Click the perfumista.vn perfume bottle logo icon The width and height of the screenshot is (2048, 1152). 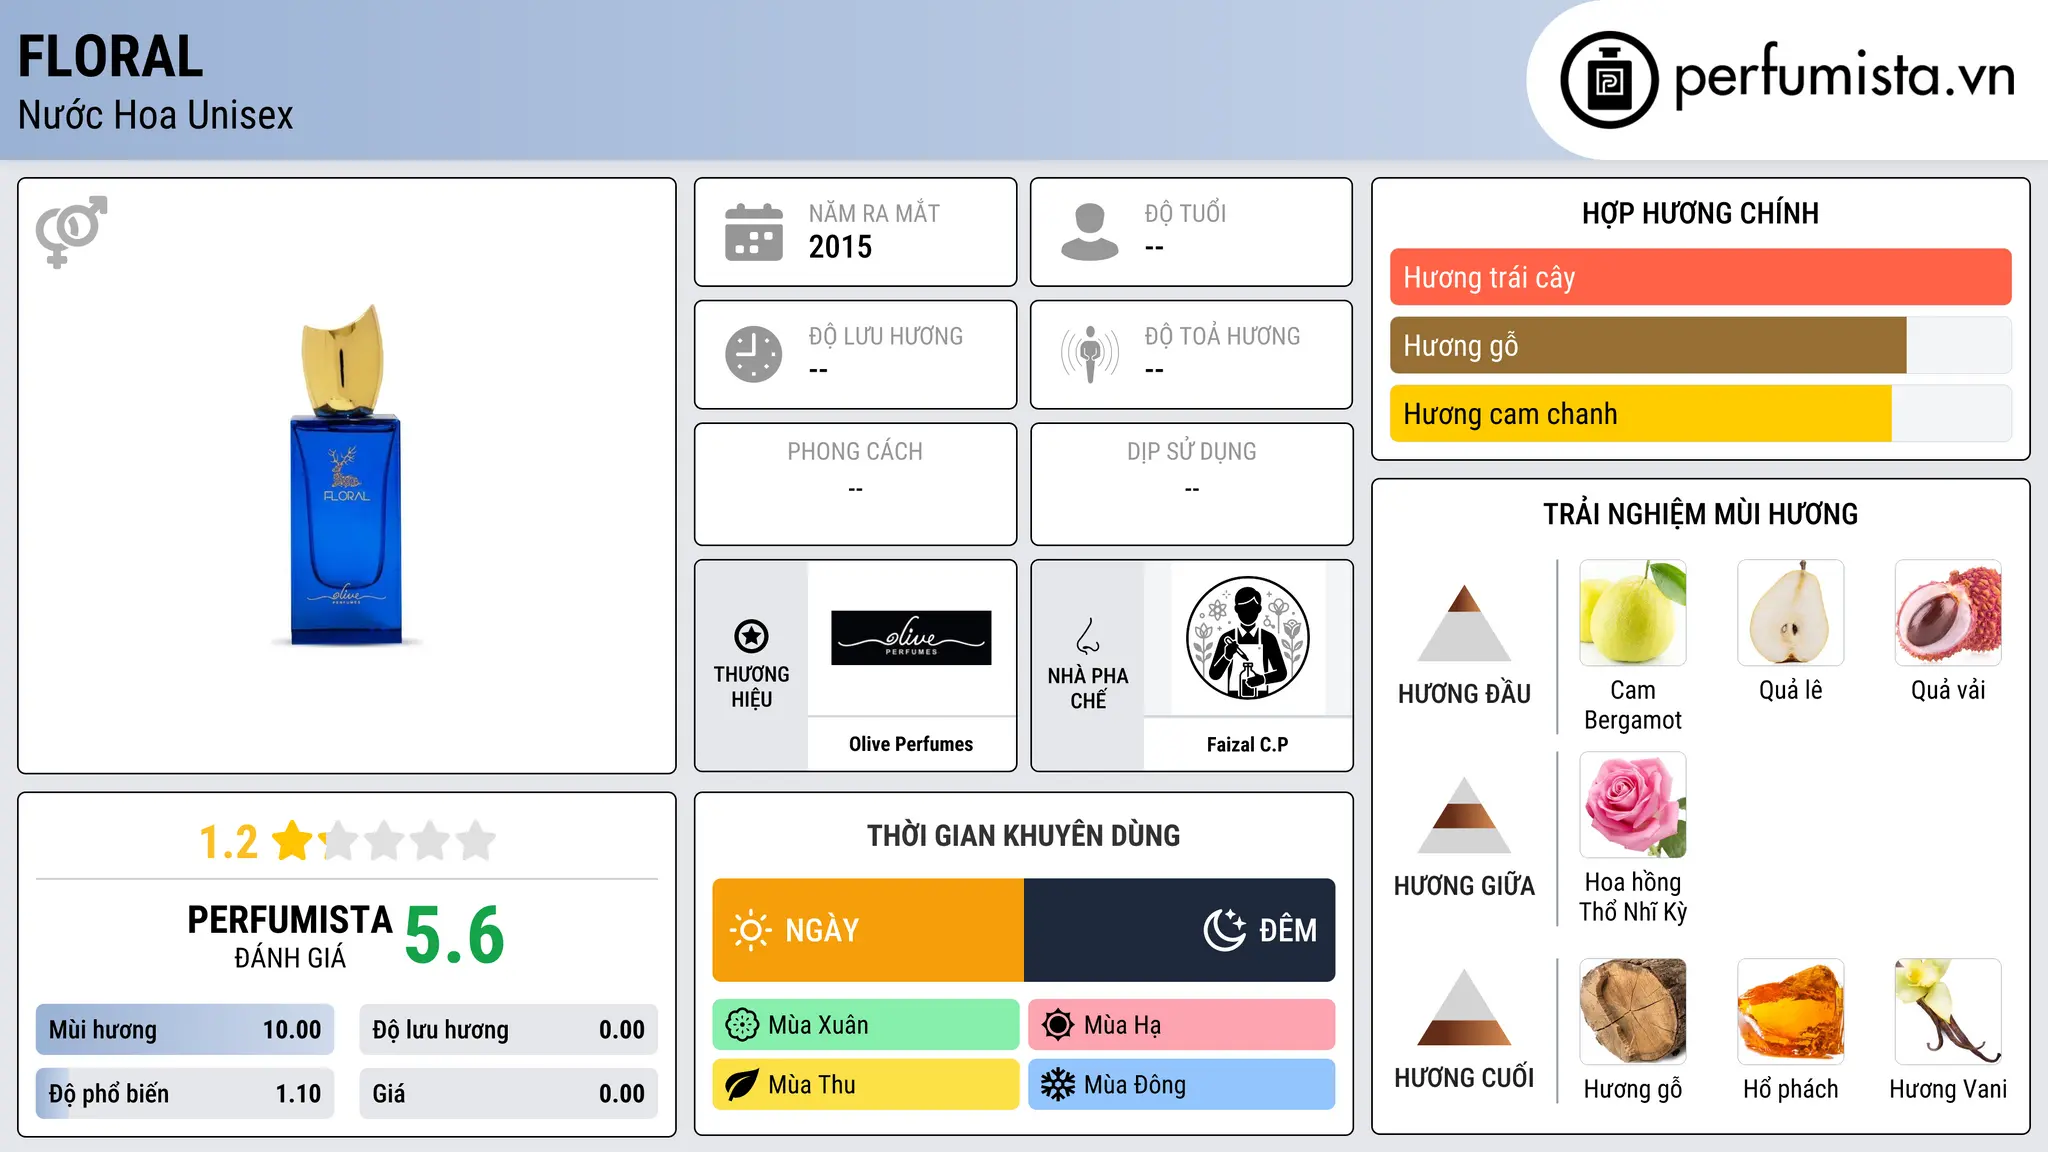(1609, 80)
